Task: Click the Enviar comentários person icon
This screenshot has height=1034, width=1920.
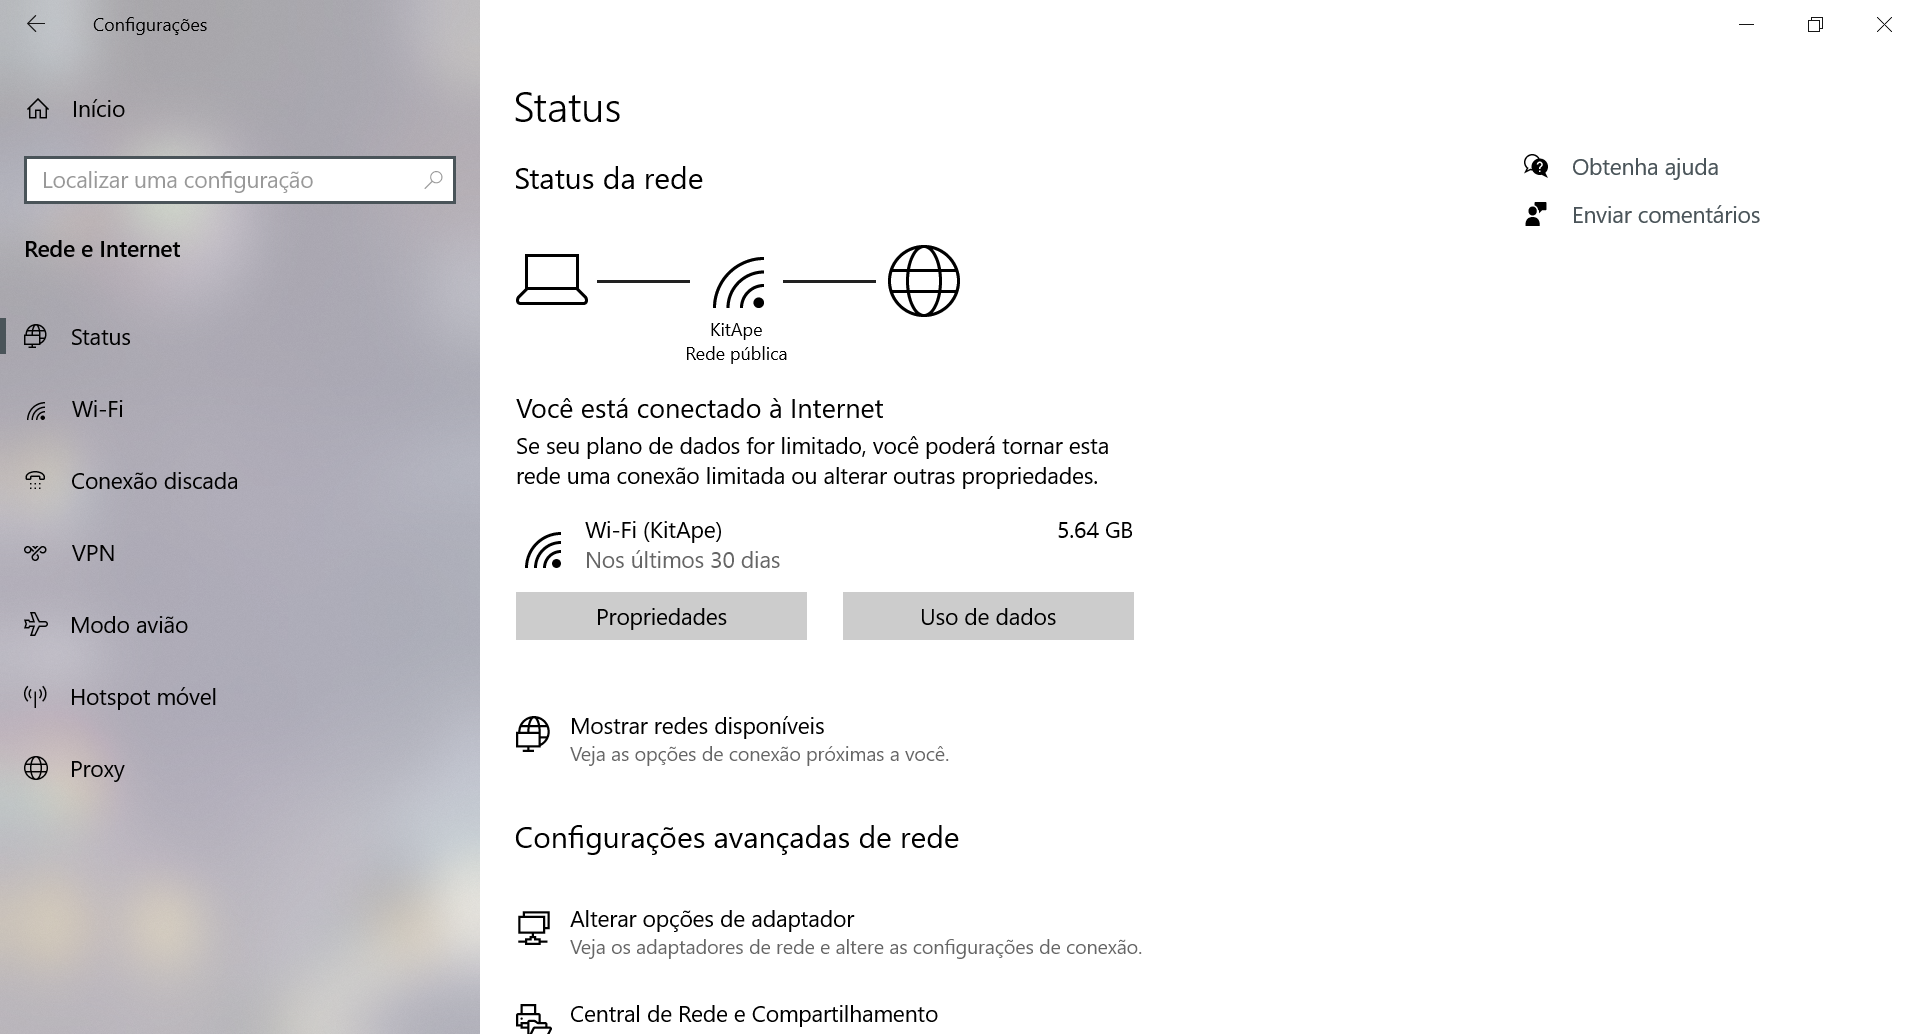Action: [1536, 214]
